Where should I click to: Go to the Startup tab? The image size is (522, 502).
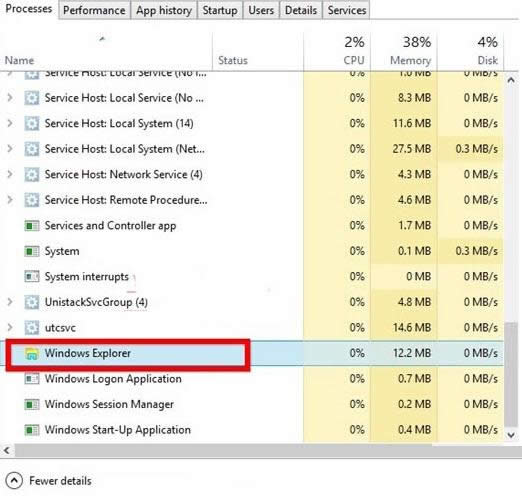tap(220, 10)
